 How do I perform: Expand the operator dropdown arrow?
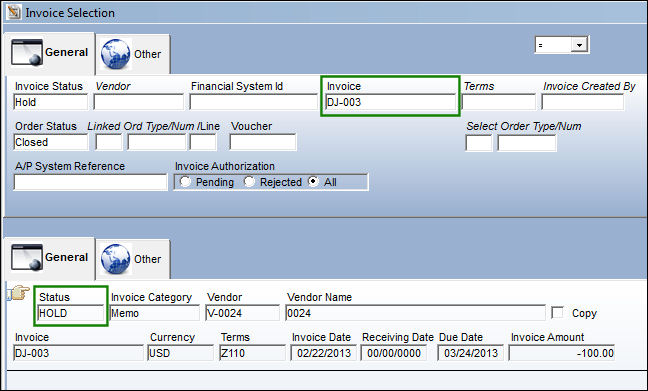coord(579,45)
